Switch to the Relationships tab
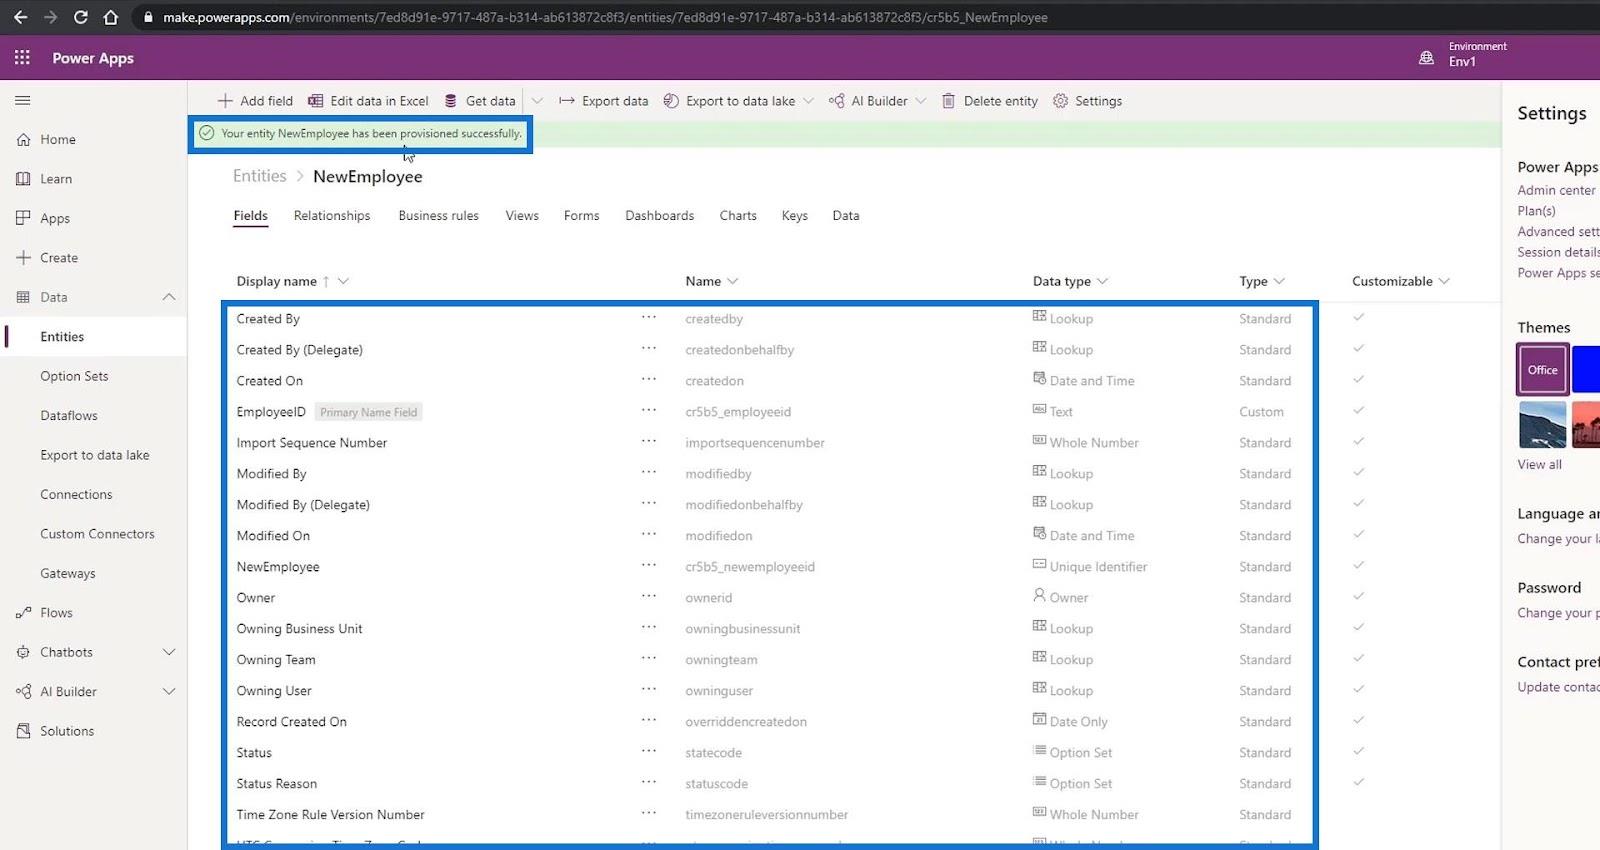 click(x=332, y=216)
